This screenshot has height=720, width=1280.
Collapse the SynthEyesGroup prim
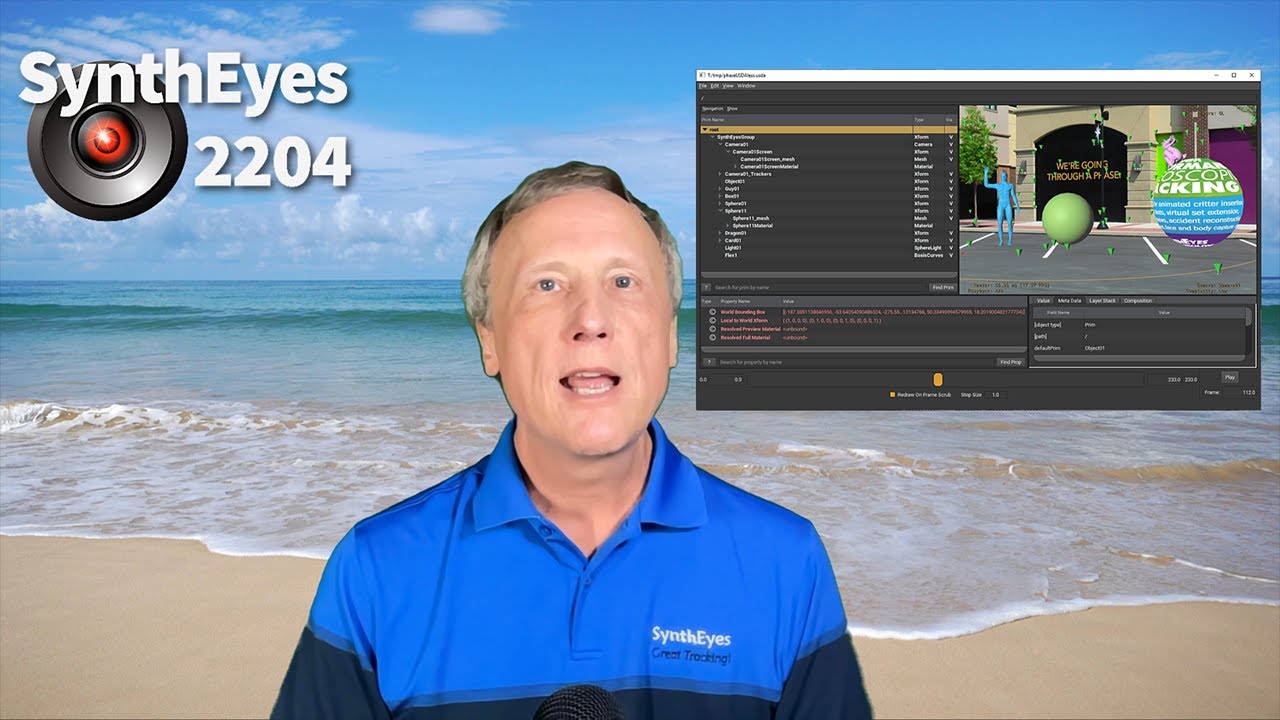pos(713,137)
